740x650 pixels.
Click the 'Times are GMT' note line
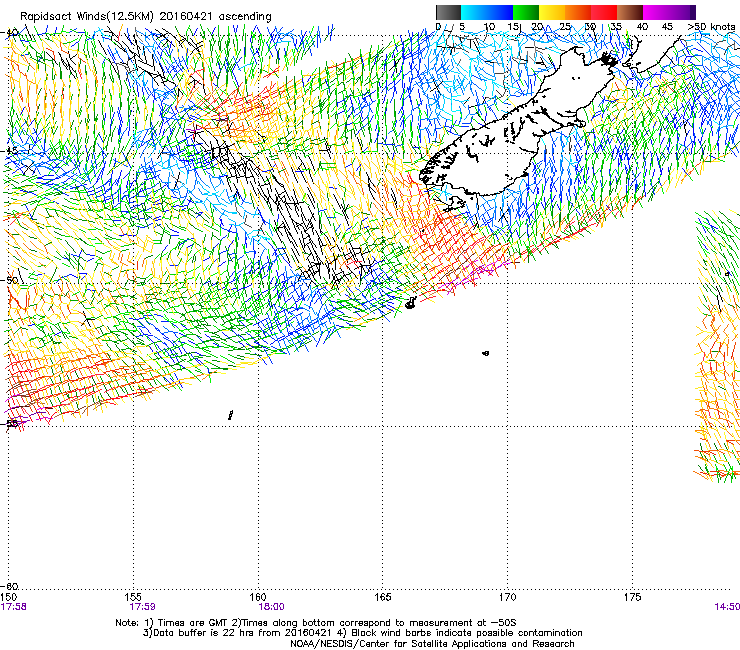click(316, 623)
